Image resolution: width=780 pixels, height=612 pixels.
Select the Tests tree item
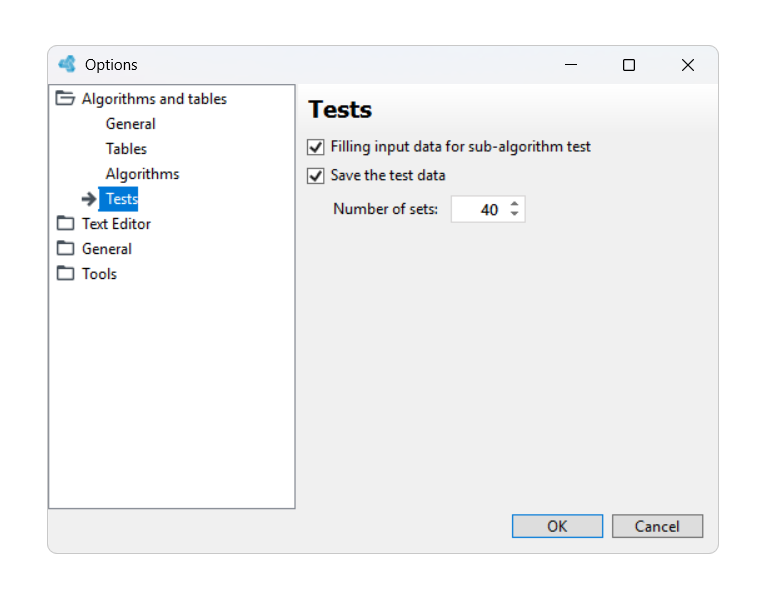[118, 199]
